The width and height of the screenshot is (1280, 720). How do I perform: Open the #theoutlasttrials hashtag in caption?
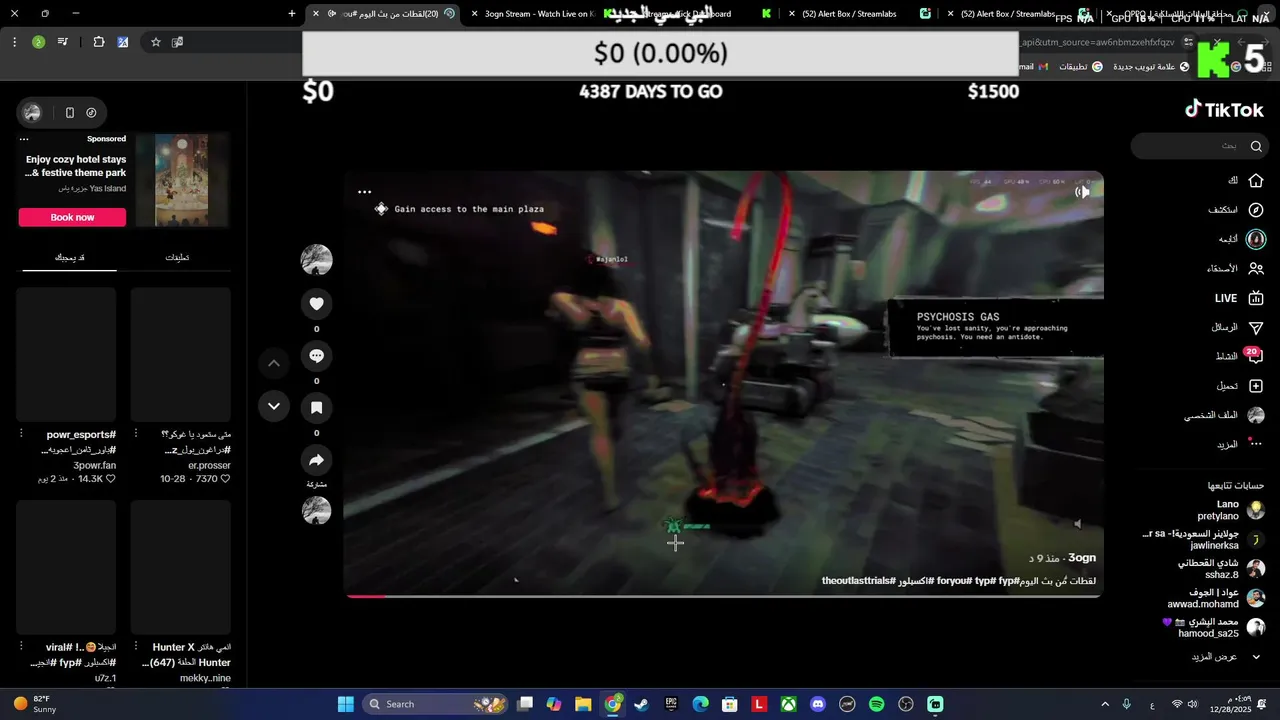858,581
